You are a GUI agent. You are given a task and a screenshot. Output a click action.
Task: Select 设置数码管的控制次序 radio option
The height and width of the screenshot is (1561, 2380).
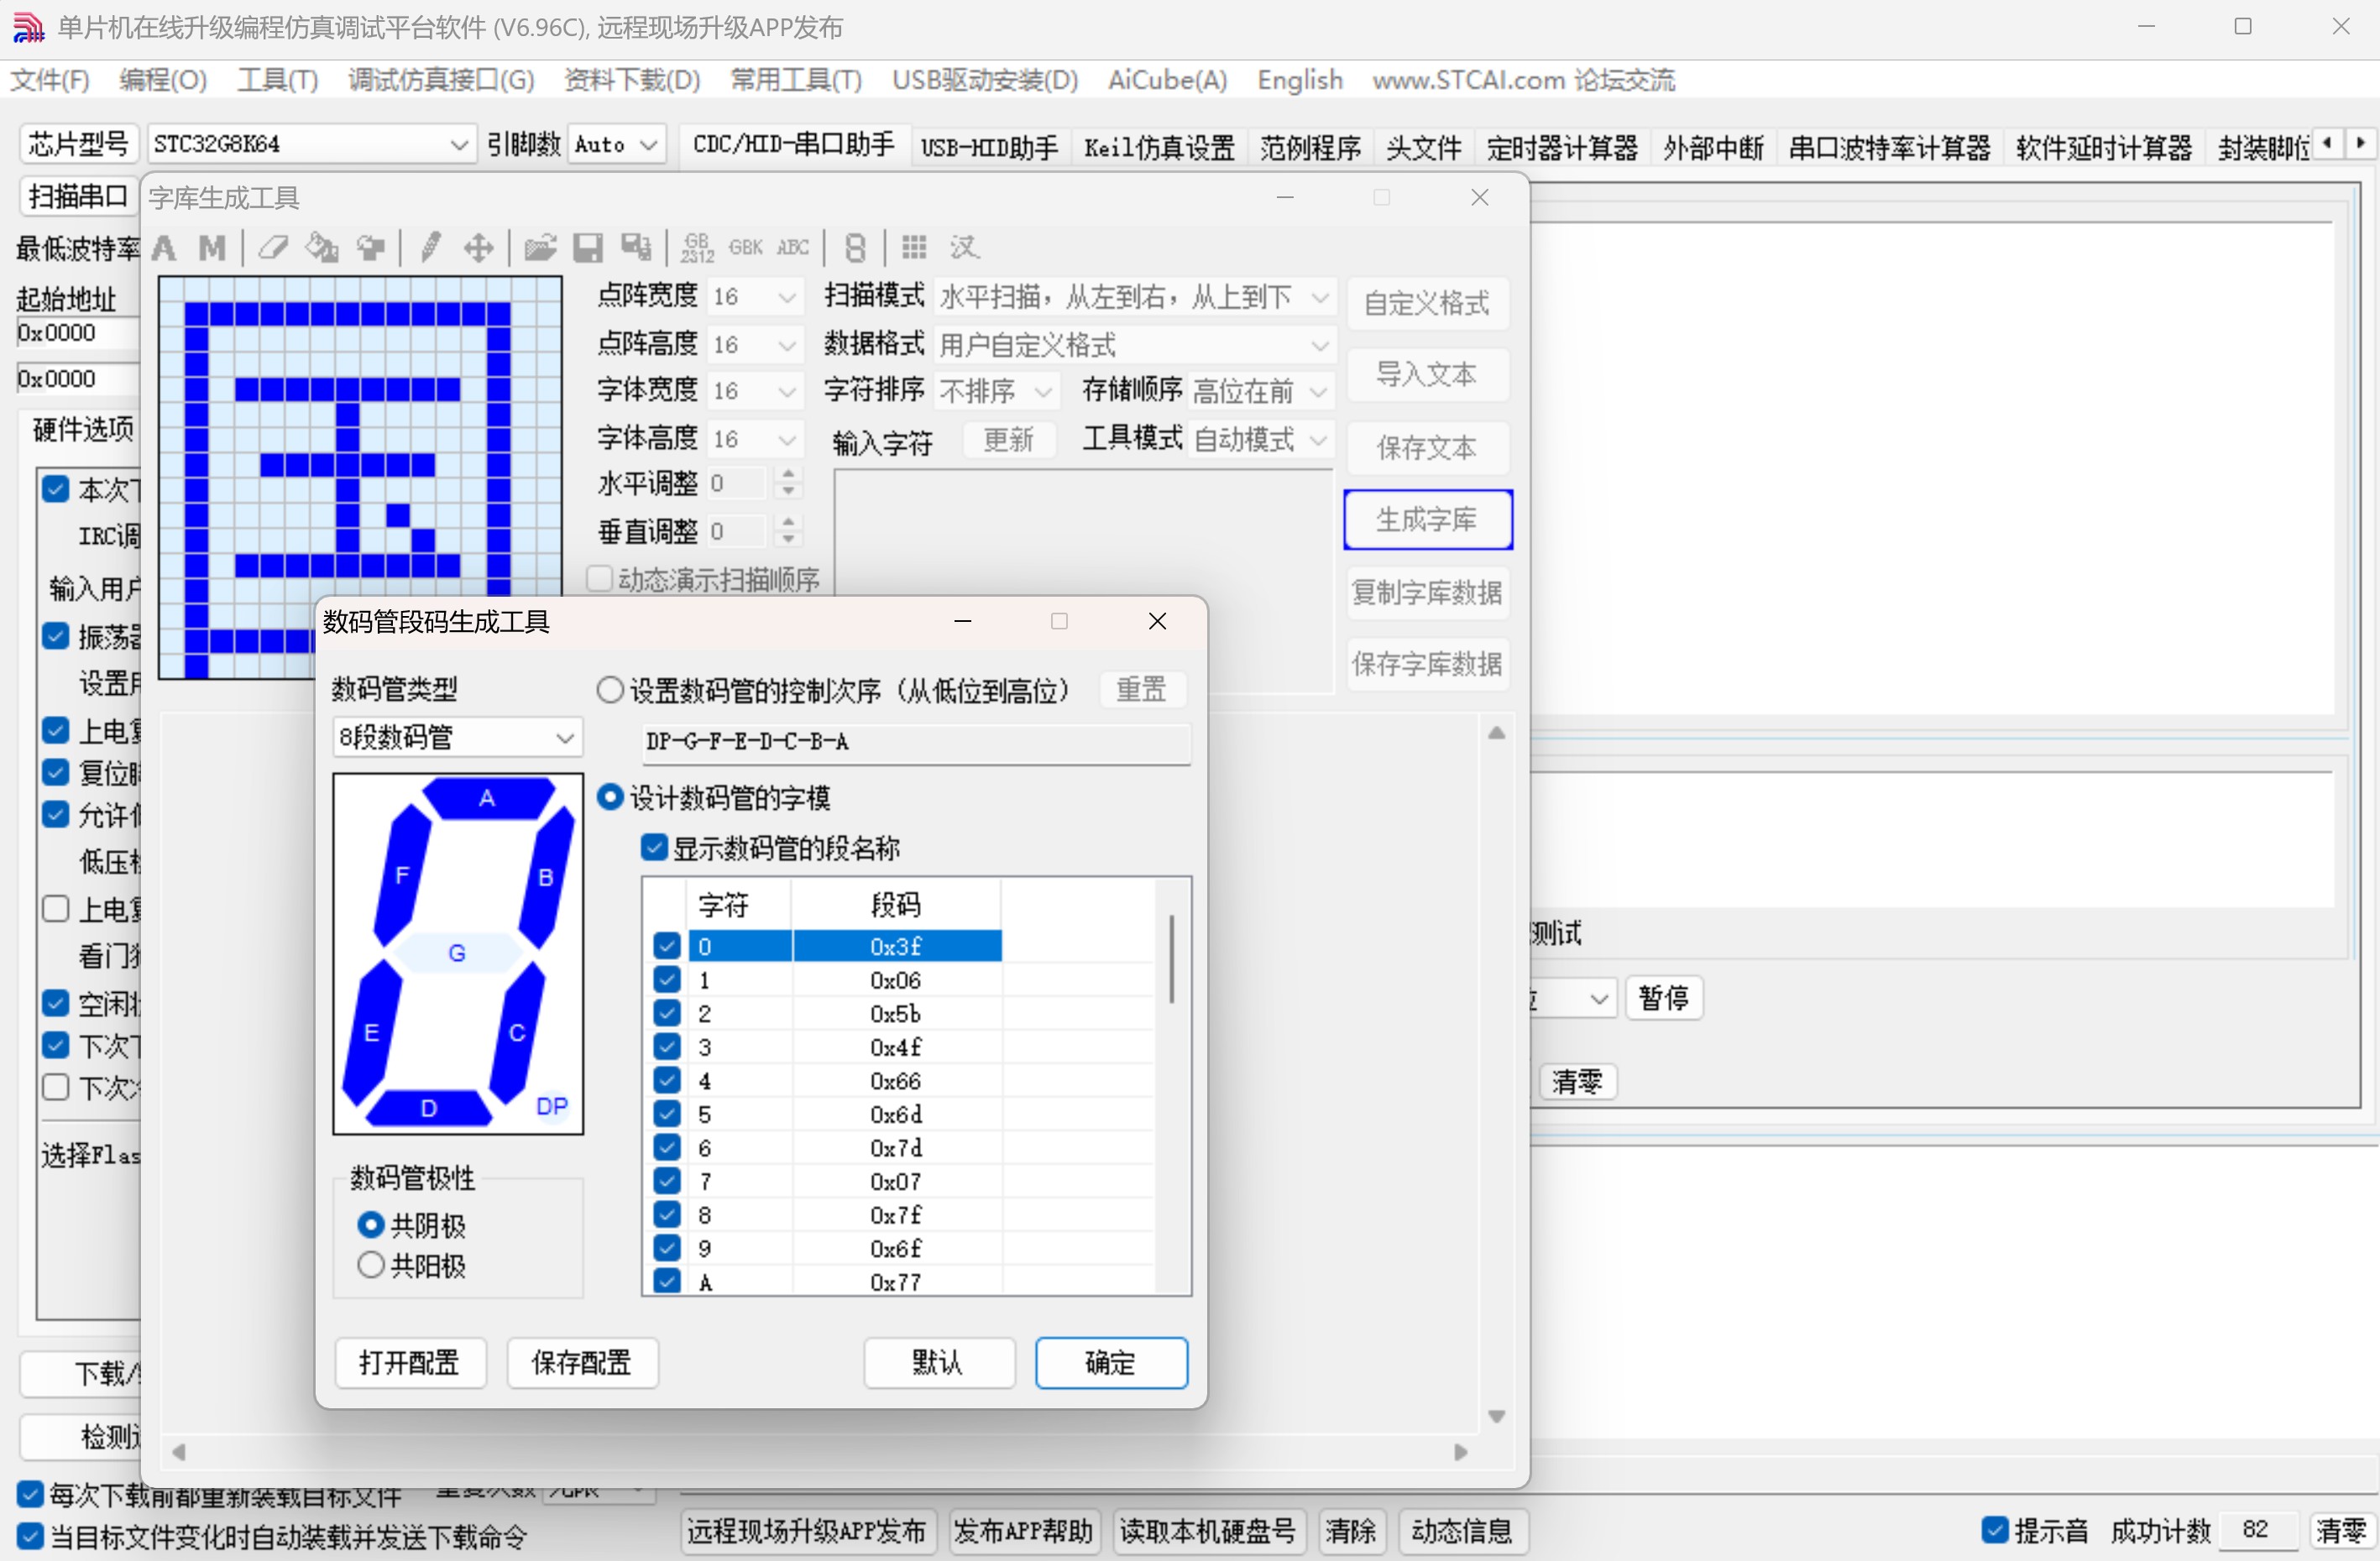click(x=610, y=690)
